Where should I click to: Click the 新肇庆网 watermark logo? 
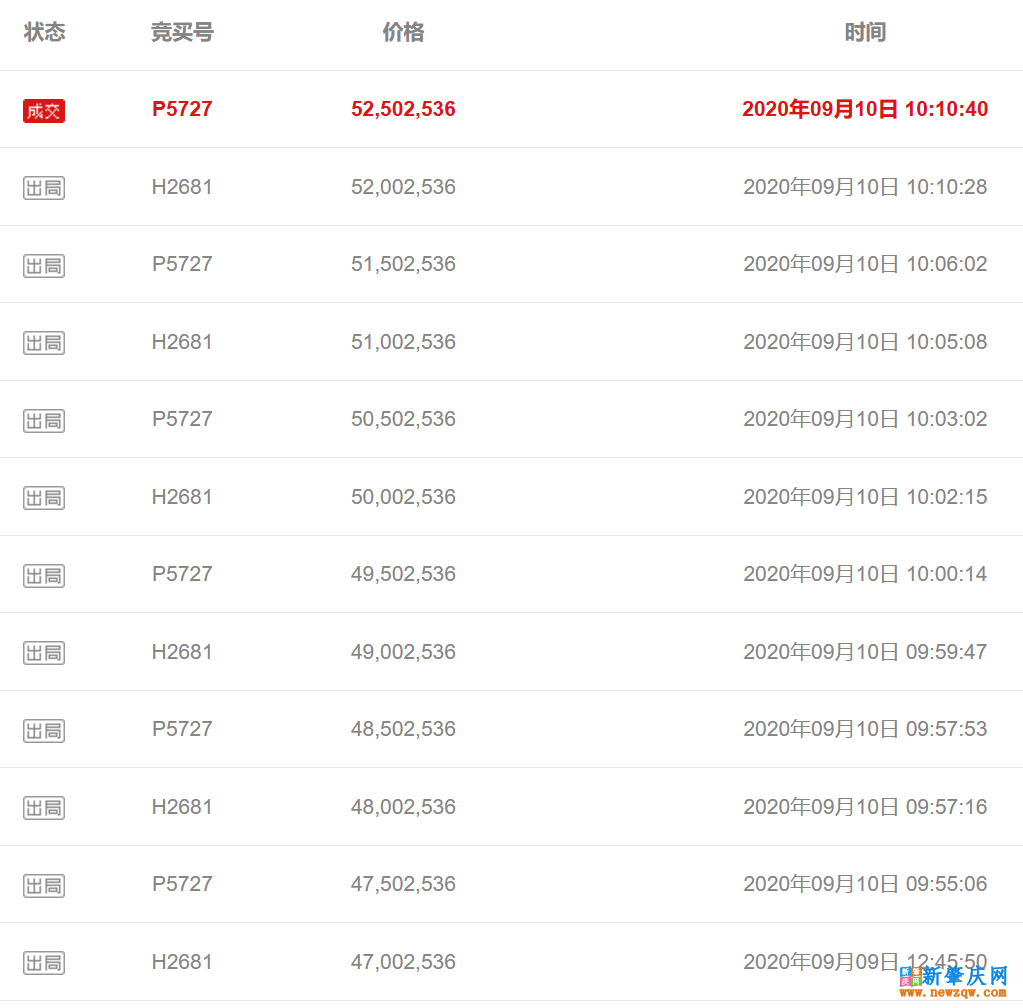[x=954, y=977]
